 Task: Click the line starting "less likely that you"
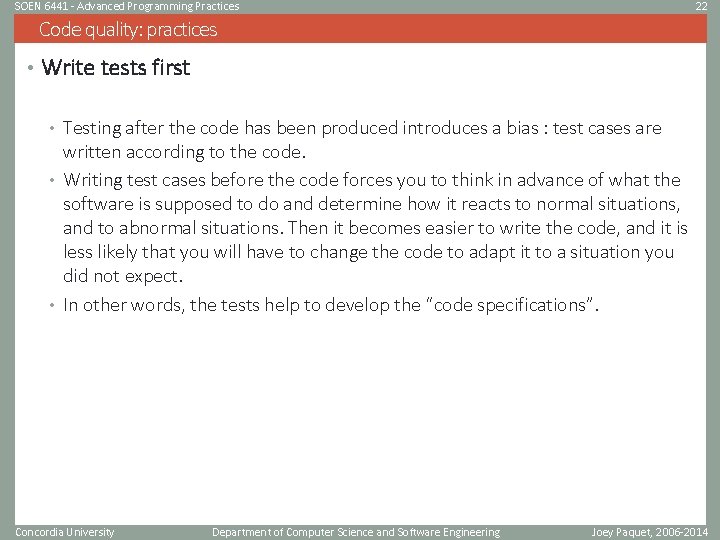(368, 252)
